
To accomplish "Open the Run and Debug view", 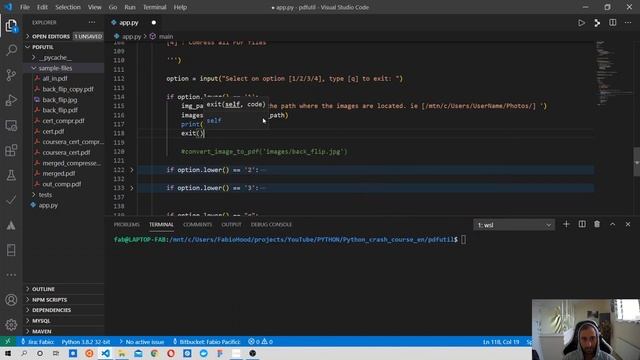I will (11, 100).
